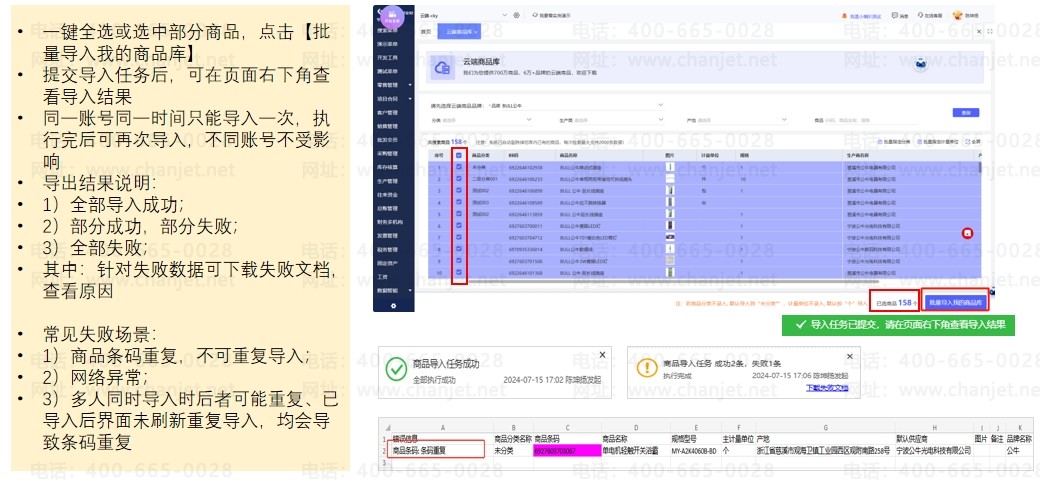This screenshot has width=1040, height=485.
Task: Click the cloud product library icon
Action: coord(440,69)
